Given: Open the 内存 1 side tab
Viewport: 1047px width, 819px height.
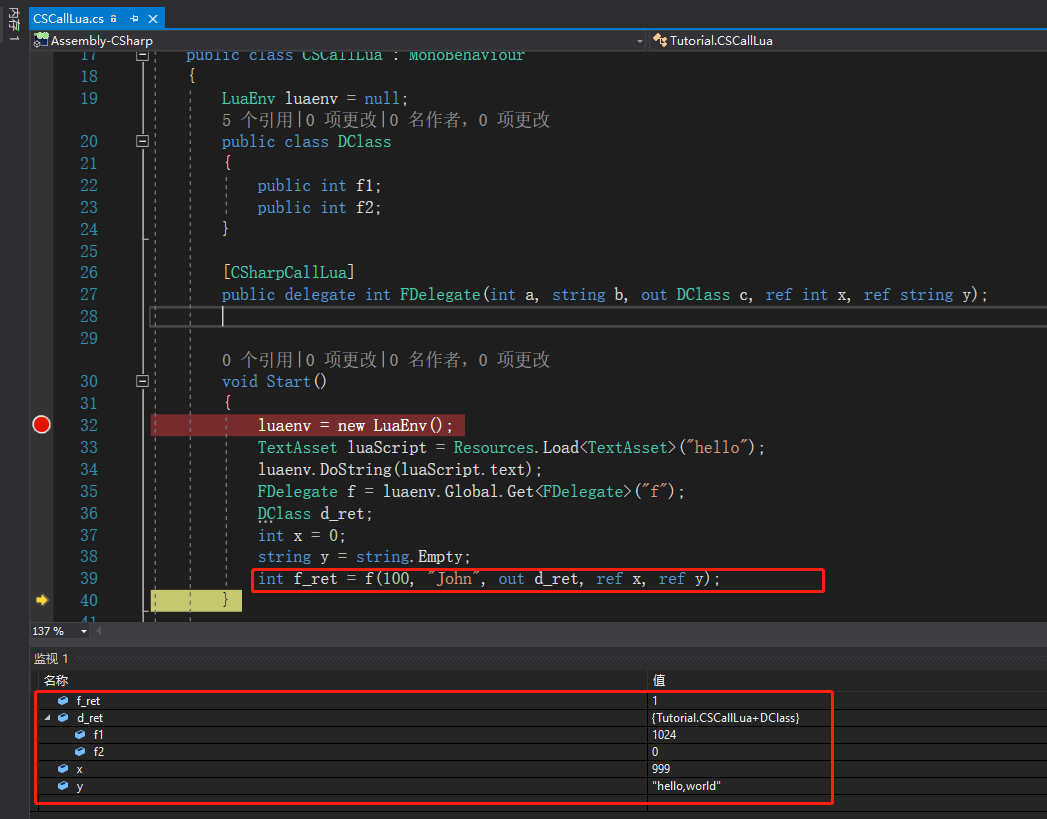Looking at the screenshot, I should coord(13,24).
